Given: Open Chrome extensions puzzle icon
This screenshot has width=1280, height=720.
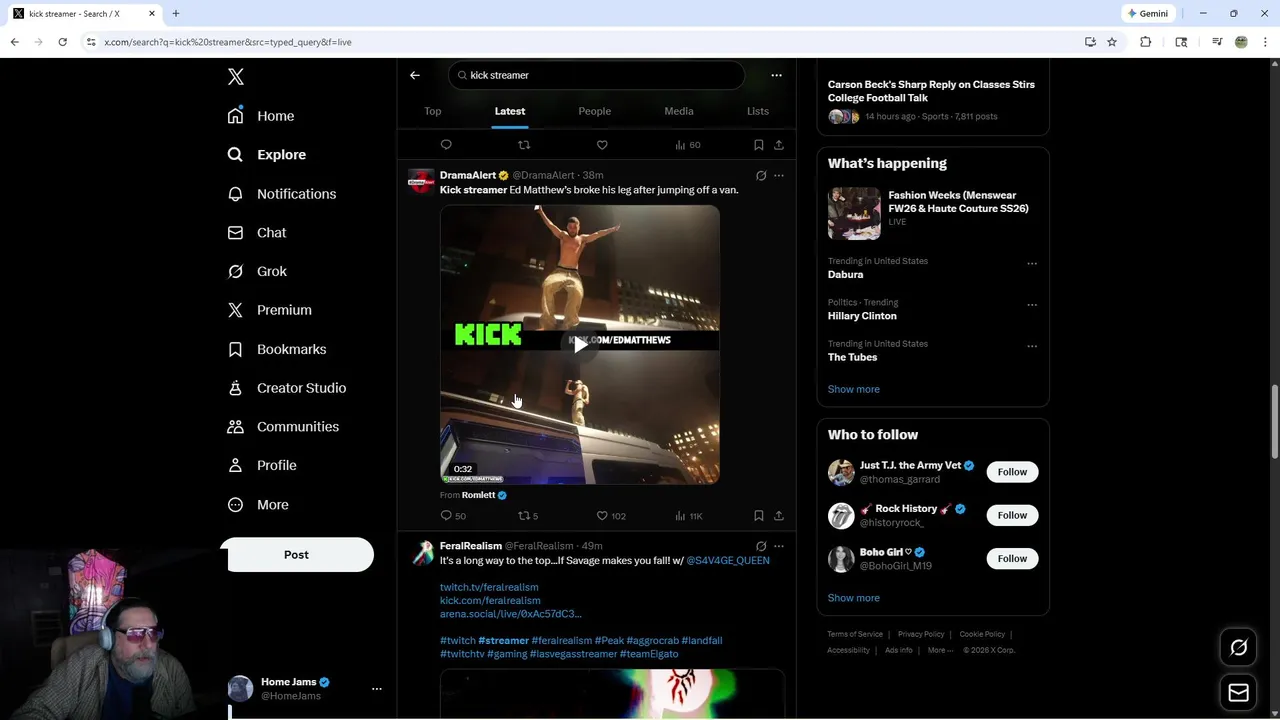Looking at the screenshot, I should 1146,42.
